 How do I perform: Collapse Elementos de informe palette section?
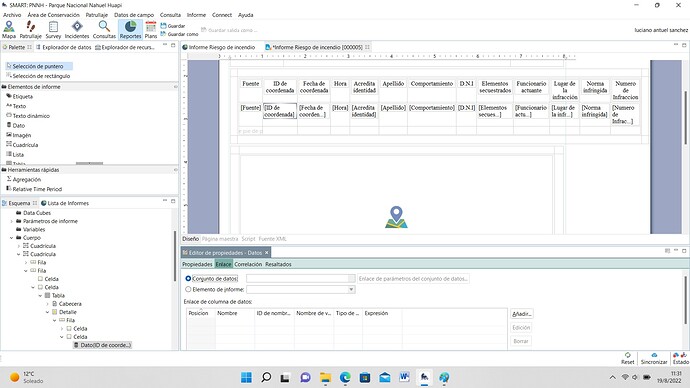(x=176, y=87)
